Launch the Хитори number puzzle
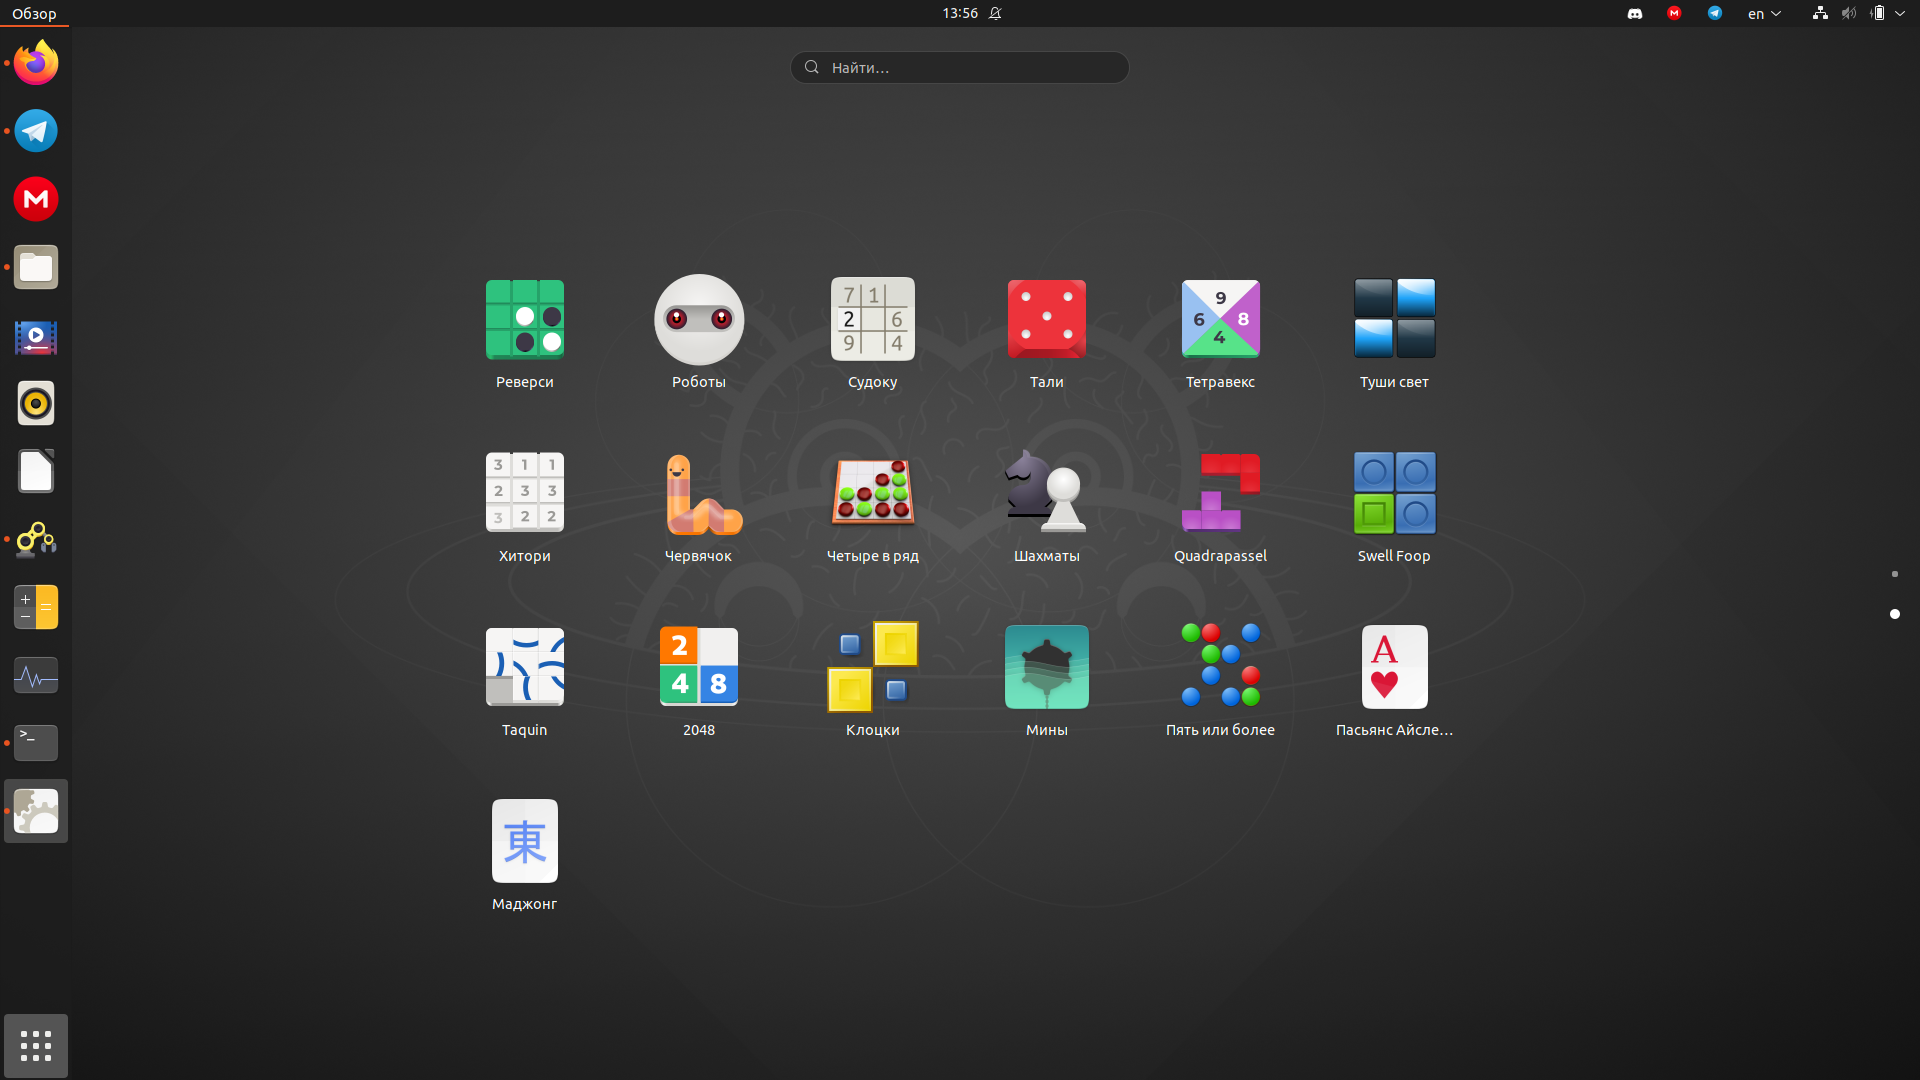1920x1080 pixels. 525,508
